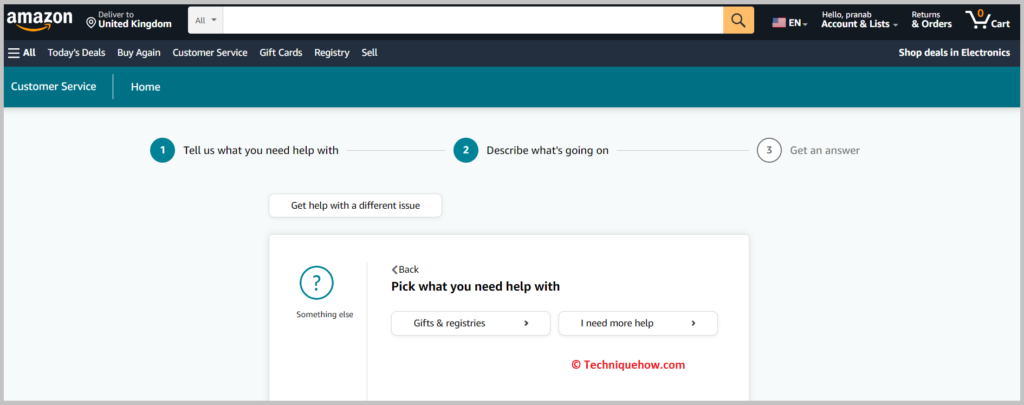Click the Back arrow link
Image resolution: width=1024 pixels, height=405 pixels.
point(405,269)
